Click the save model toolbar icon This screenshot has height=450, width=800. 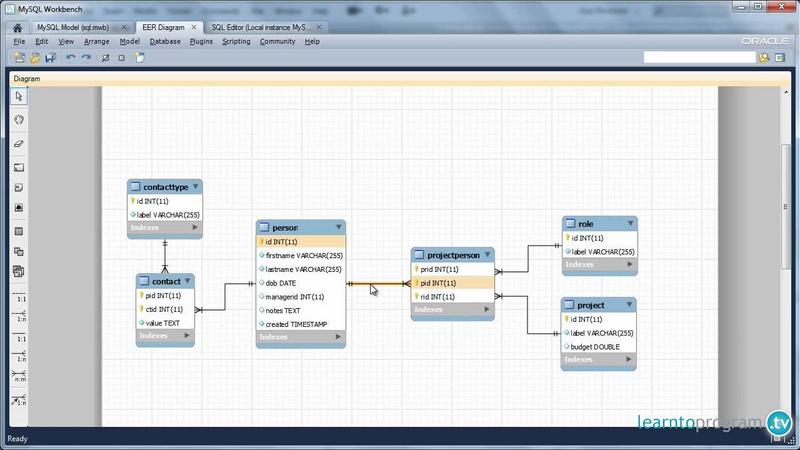tap(51, 58)
